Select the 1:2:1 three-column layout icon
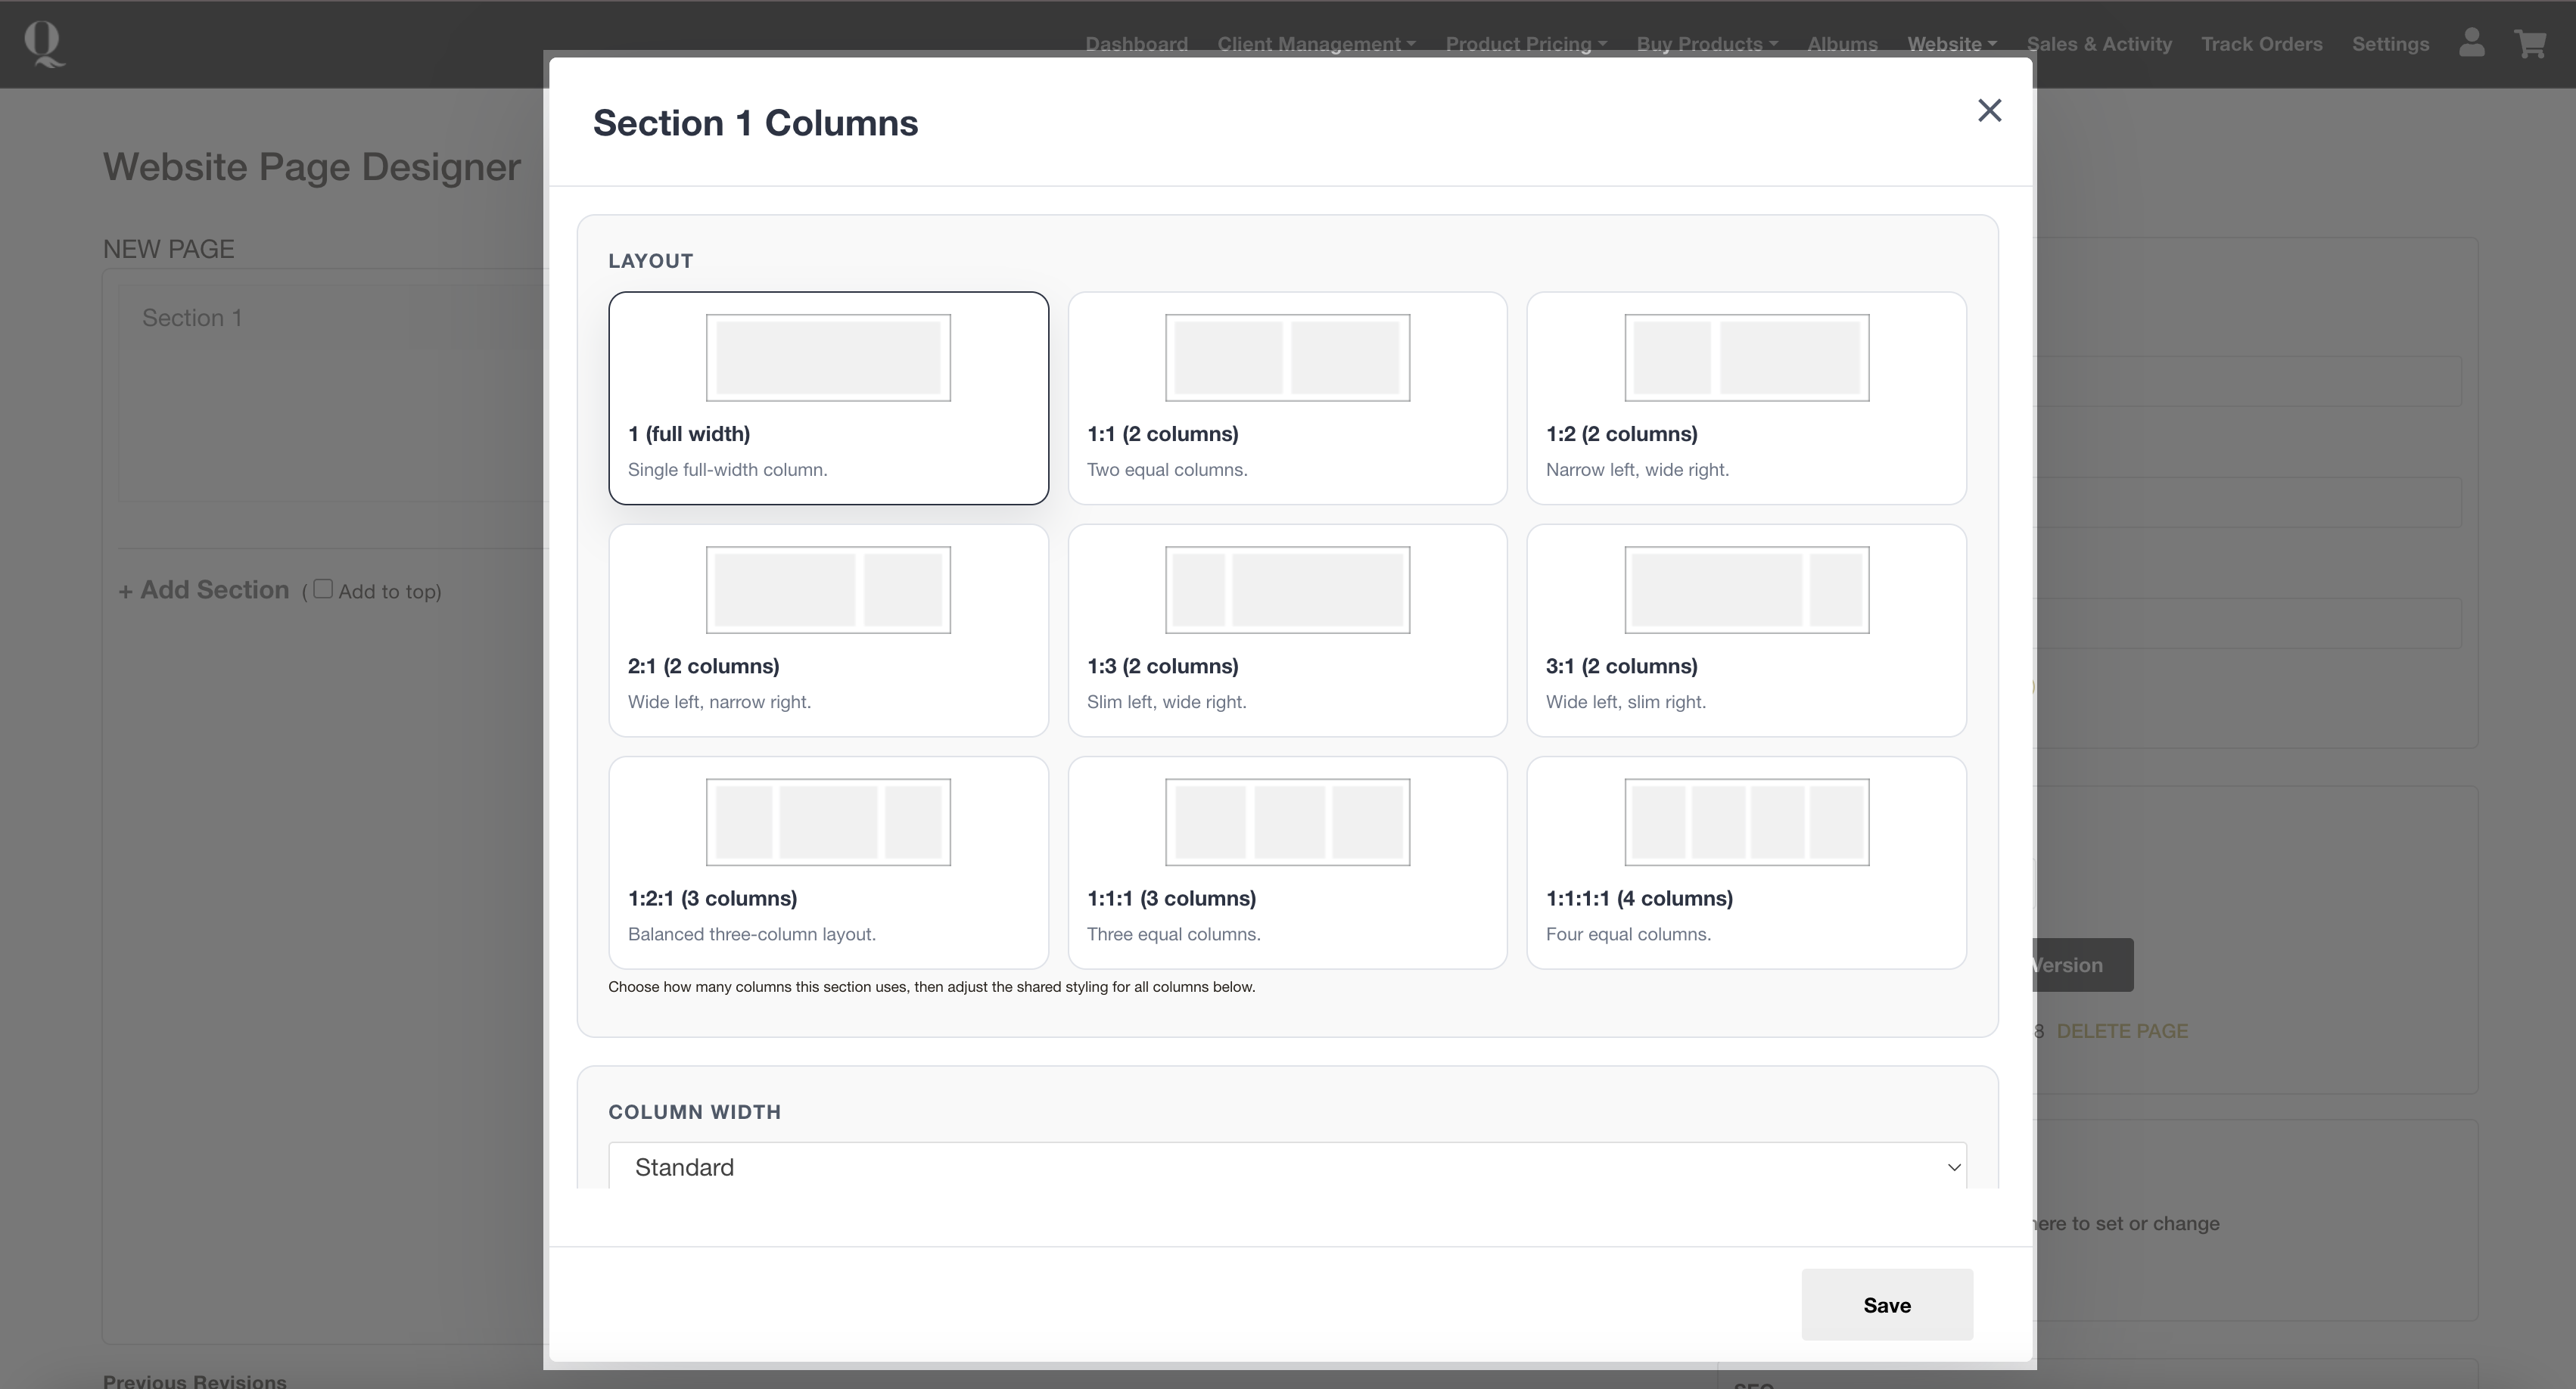 (x=828, y=822)
